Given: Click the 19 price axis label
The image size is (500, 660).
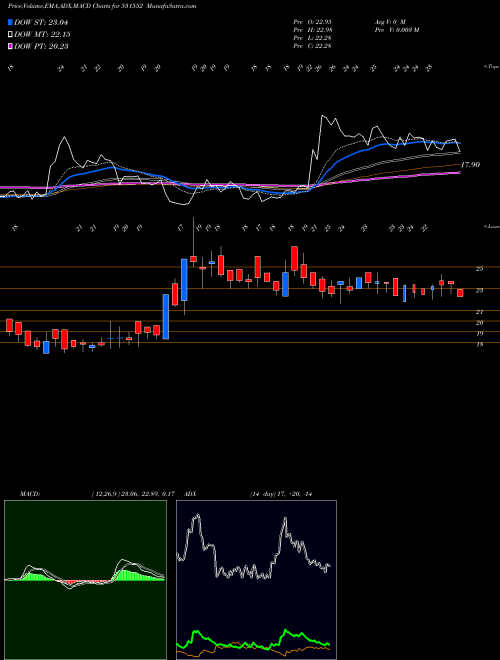Looking at the screenshot, I should [x=479, y=334].
